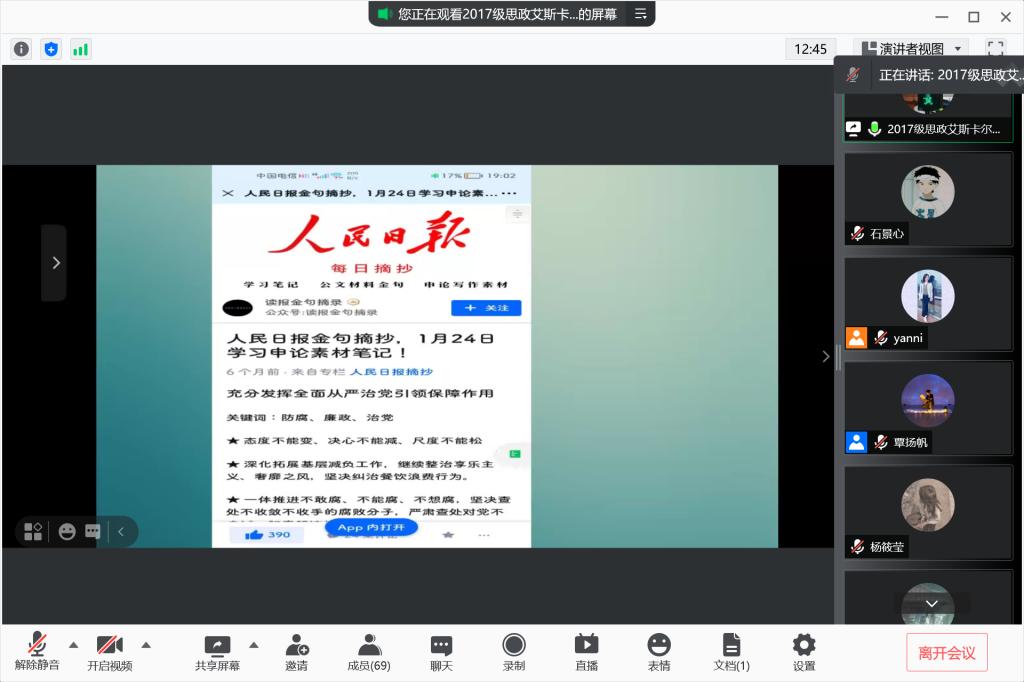Open 文档(1) documents
1024x682 pixels.
pyautogui.click(x=731, y=652)
